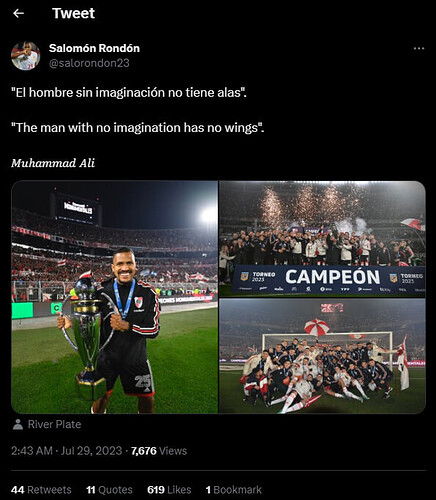
Task: Go back using the left arrow icon
Action: pos(18,13)
